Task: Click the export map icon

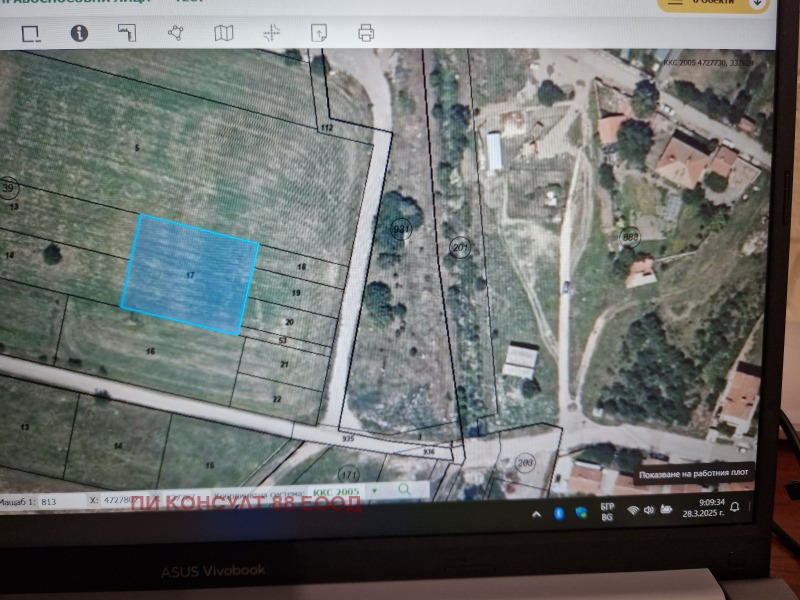Action: (318, 33)
